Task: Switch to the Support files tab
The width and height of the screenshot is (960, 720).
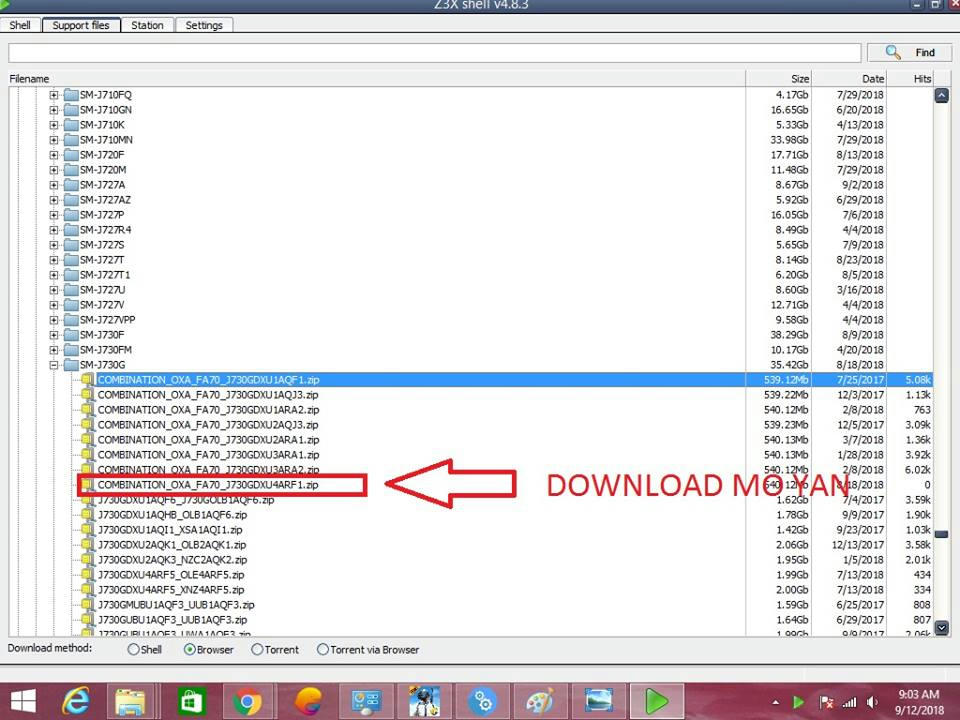Action: tap(80, 25)
